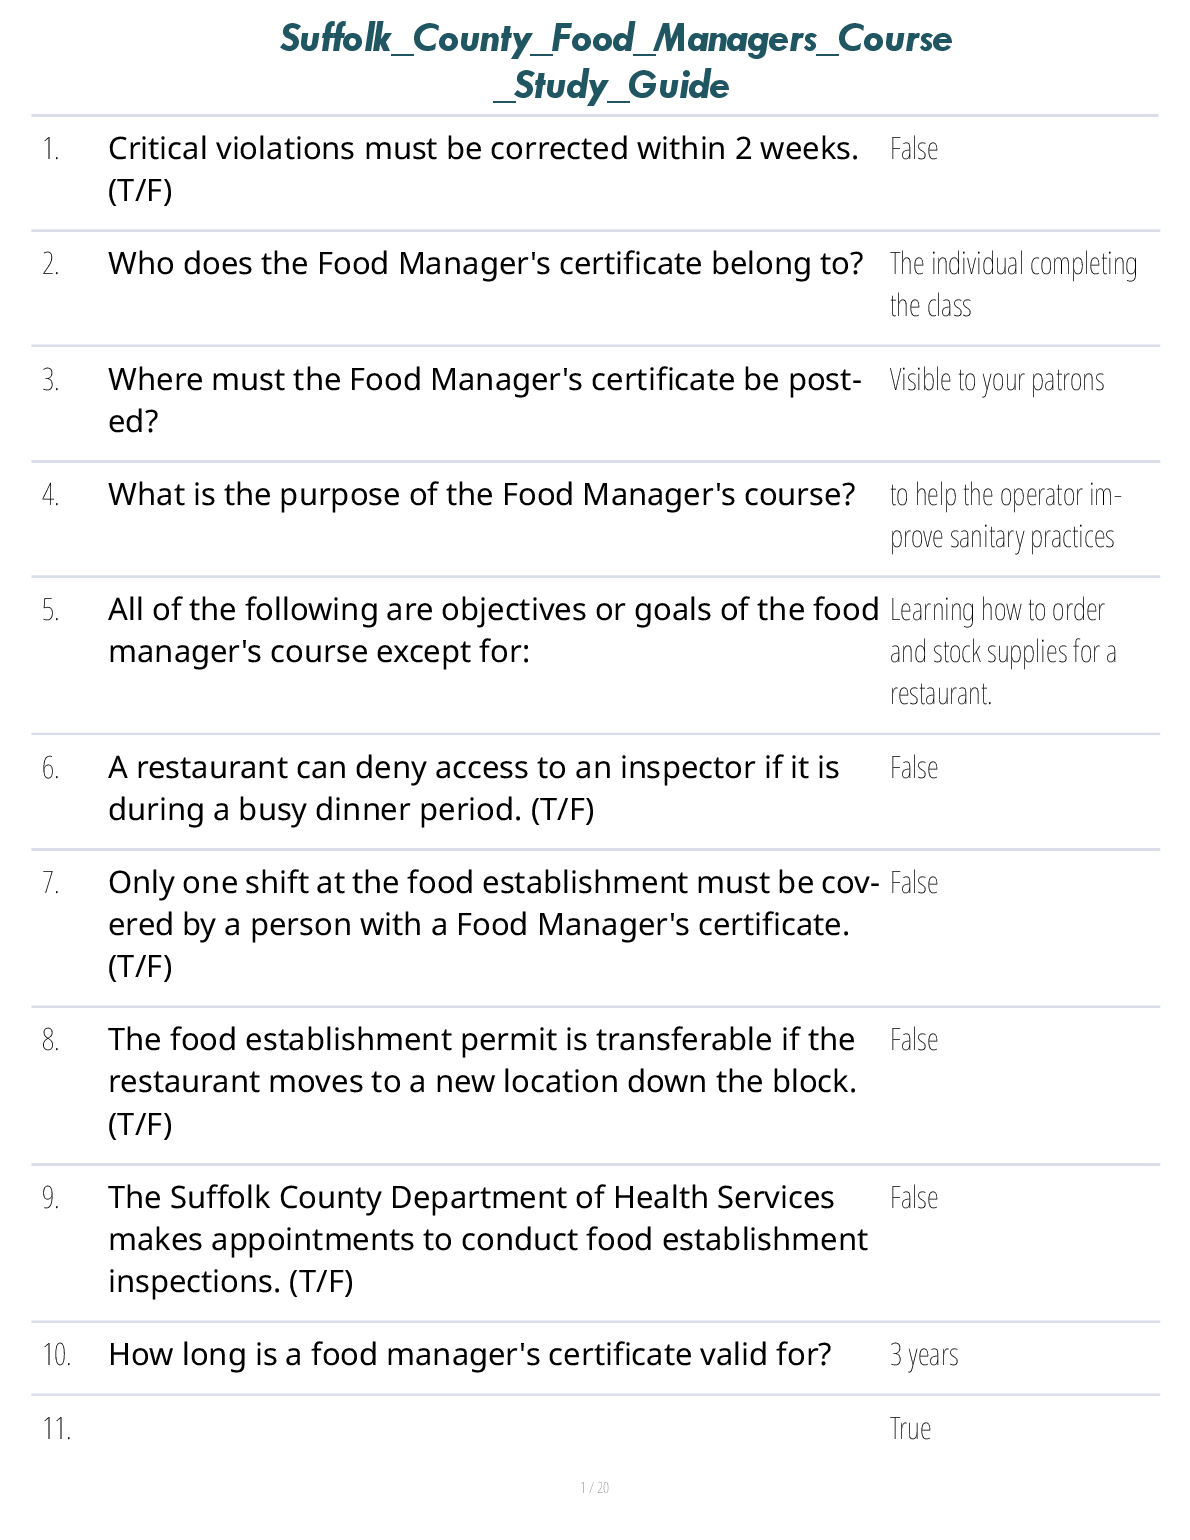The image size is (1190, 1540).
Task: Click the question about certificate validity length
Action: [469, 1355]
